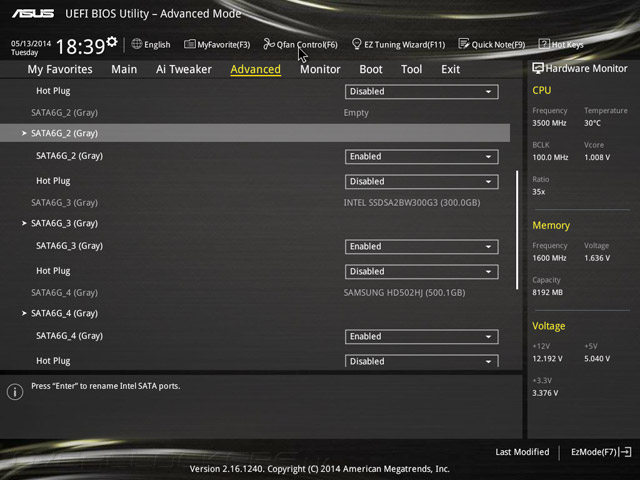Click the Hardware Monitor display icon
This screenshot has height=480, width=640.
538,68
